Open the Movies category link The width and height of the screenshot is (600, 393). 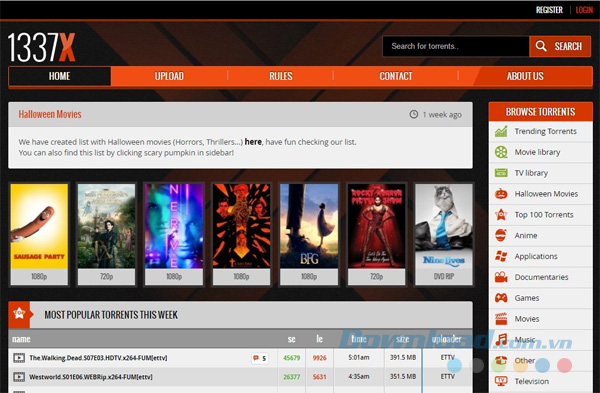[x=527, y=319]
